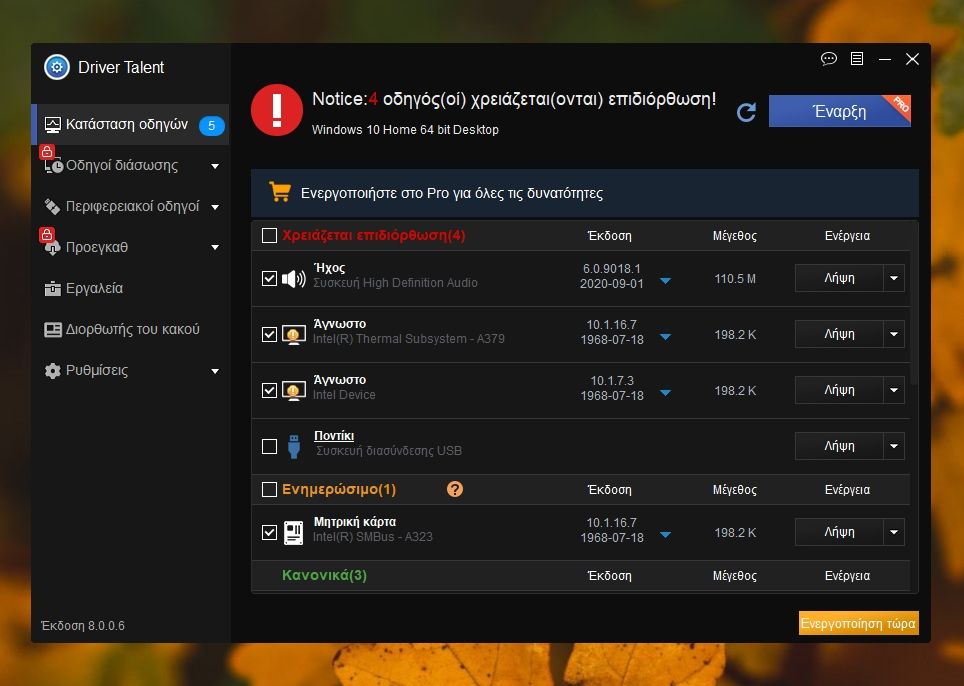964x686 pixels.
Task: Open the feedback chat bubble icon
Action: pyautogui.click(x=828, y=59)
